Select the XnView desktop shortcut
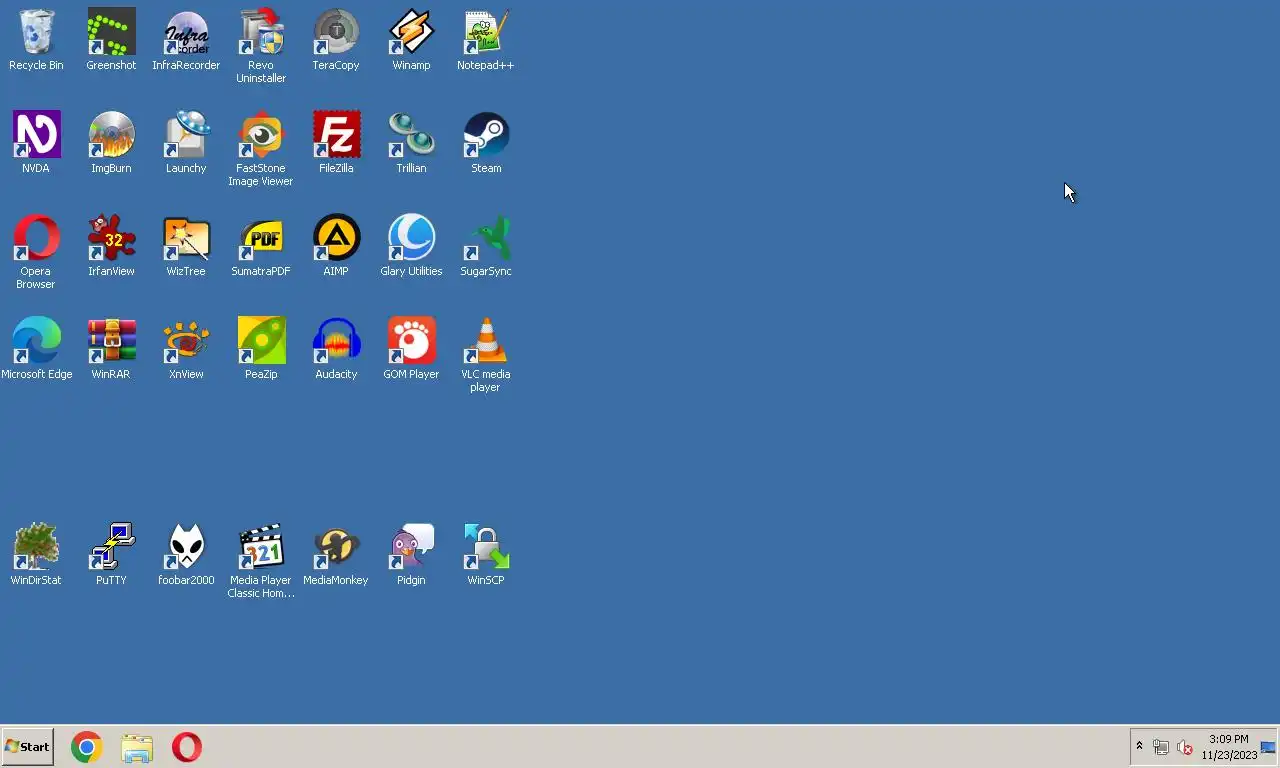Screen dimensions: 1280x768 coord(186,349)
